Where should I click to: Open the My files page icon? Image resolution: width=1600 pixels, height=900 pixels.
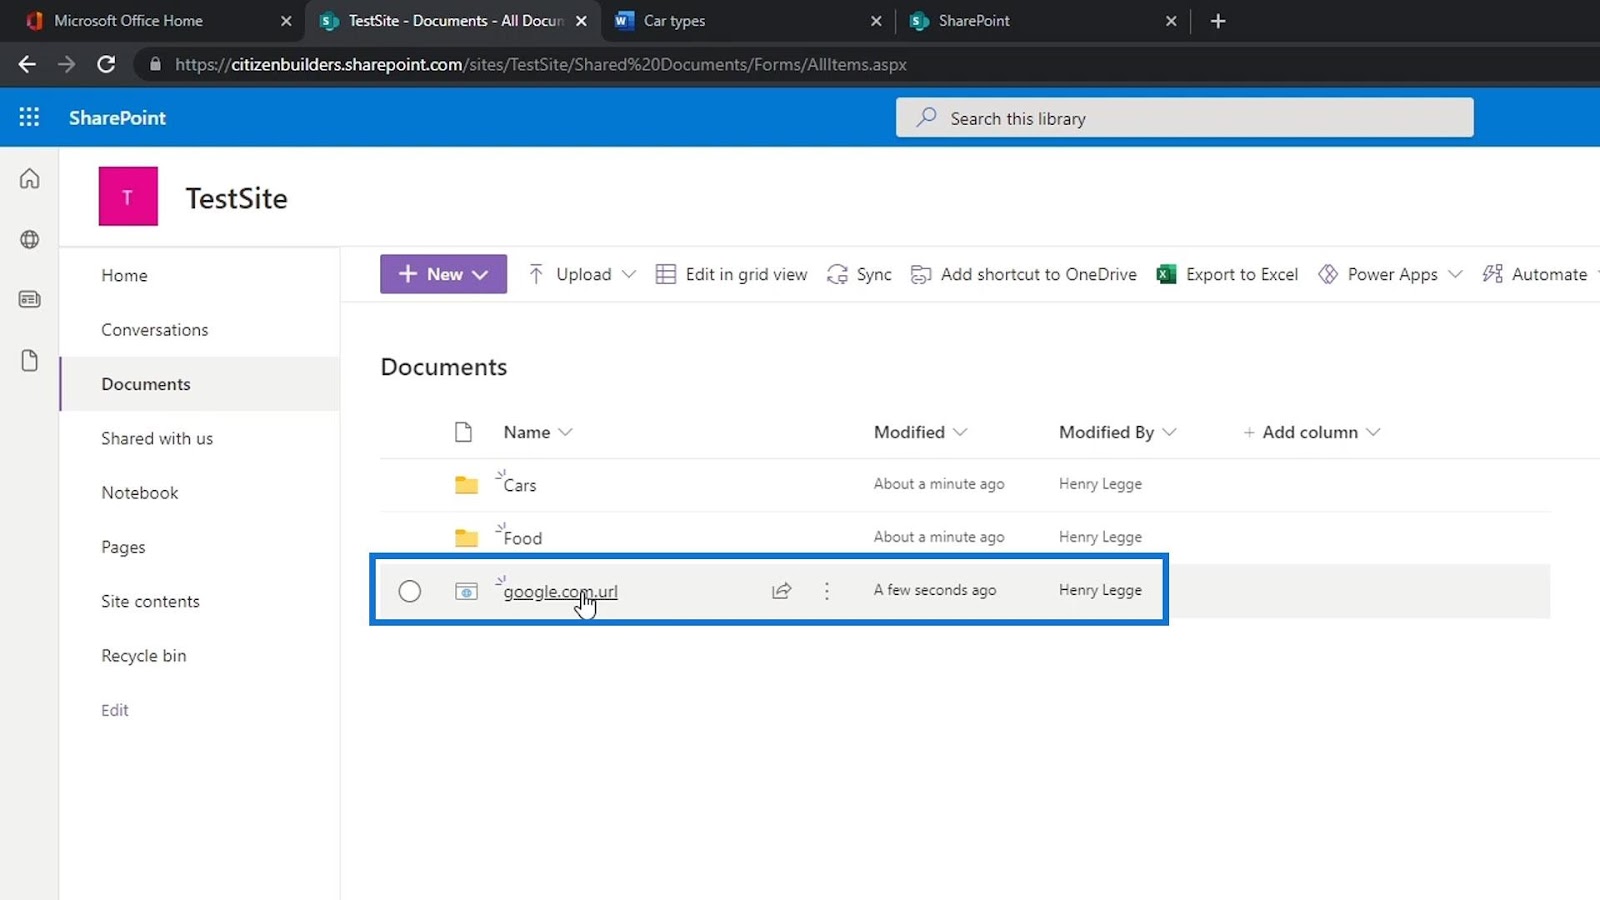coord(29,360)
